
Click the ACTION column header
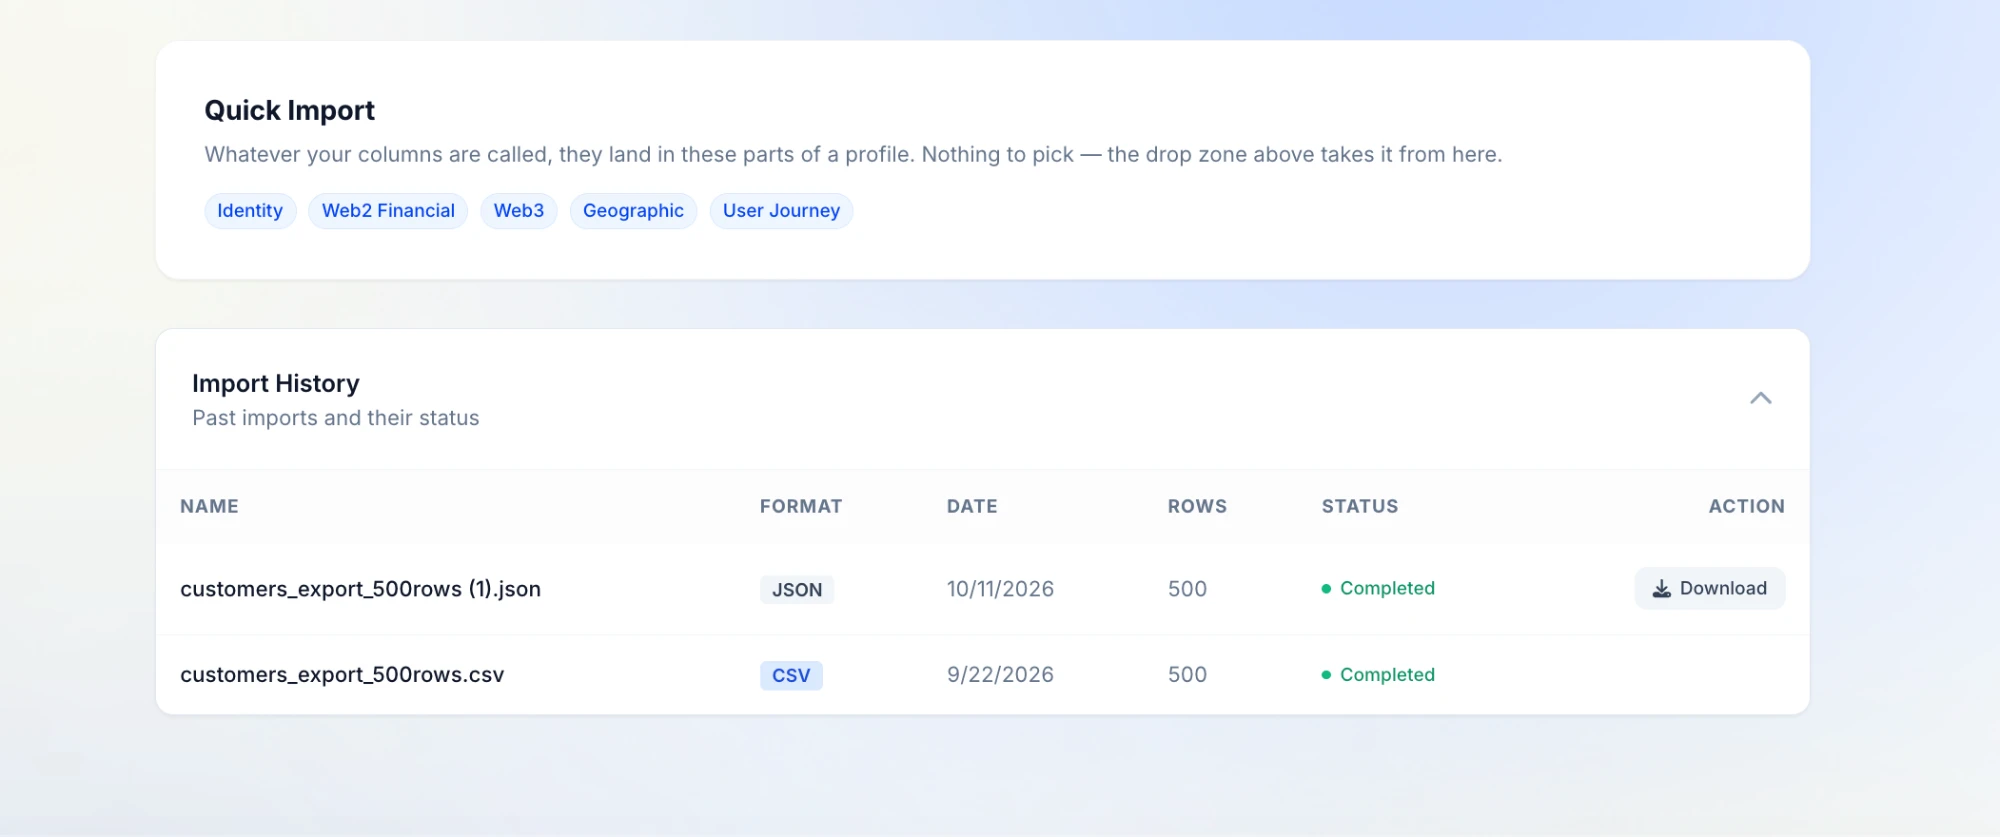[1746, 506]
